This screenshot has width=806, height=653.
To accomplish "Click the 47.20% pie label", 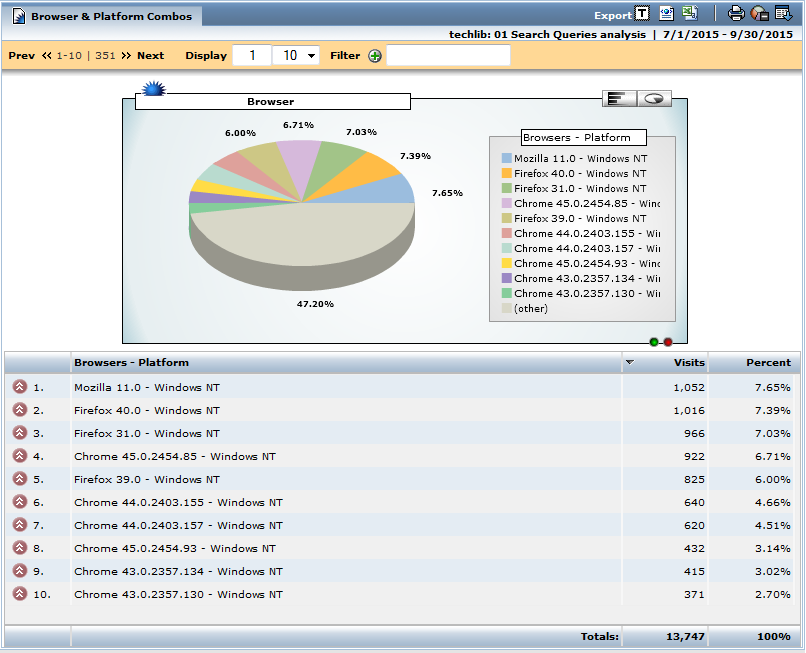I will pyautogui.click(x=315, y=304).
